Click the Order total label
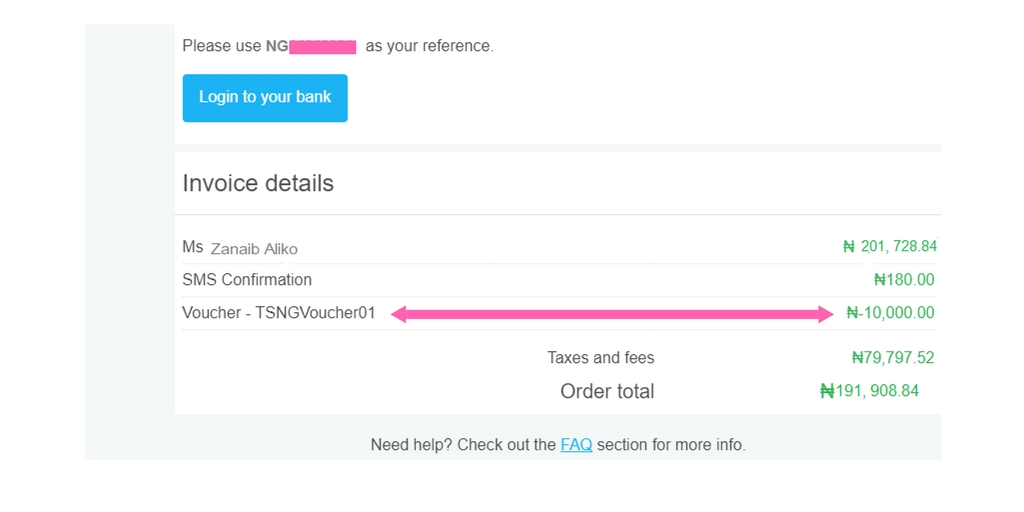The height and width of the screenshot is (512, 1024). click(x=607, y=391)
